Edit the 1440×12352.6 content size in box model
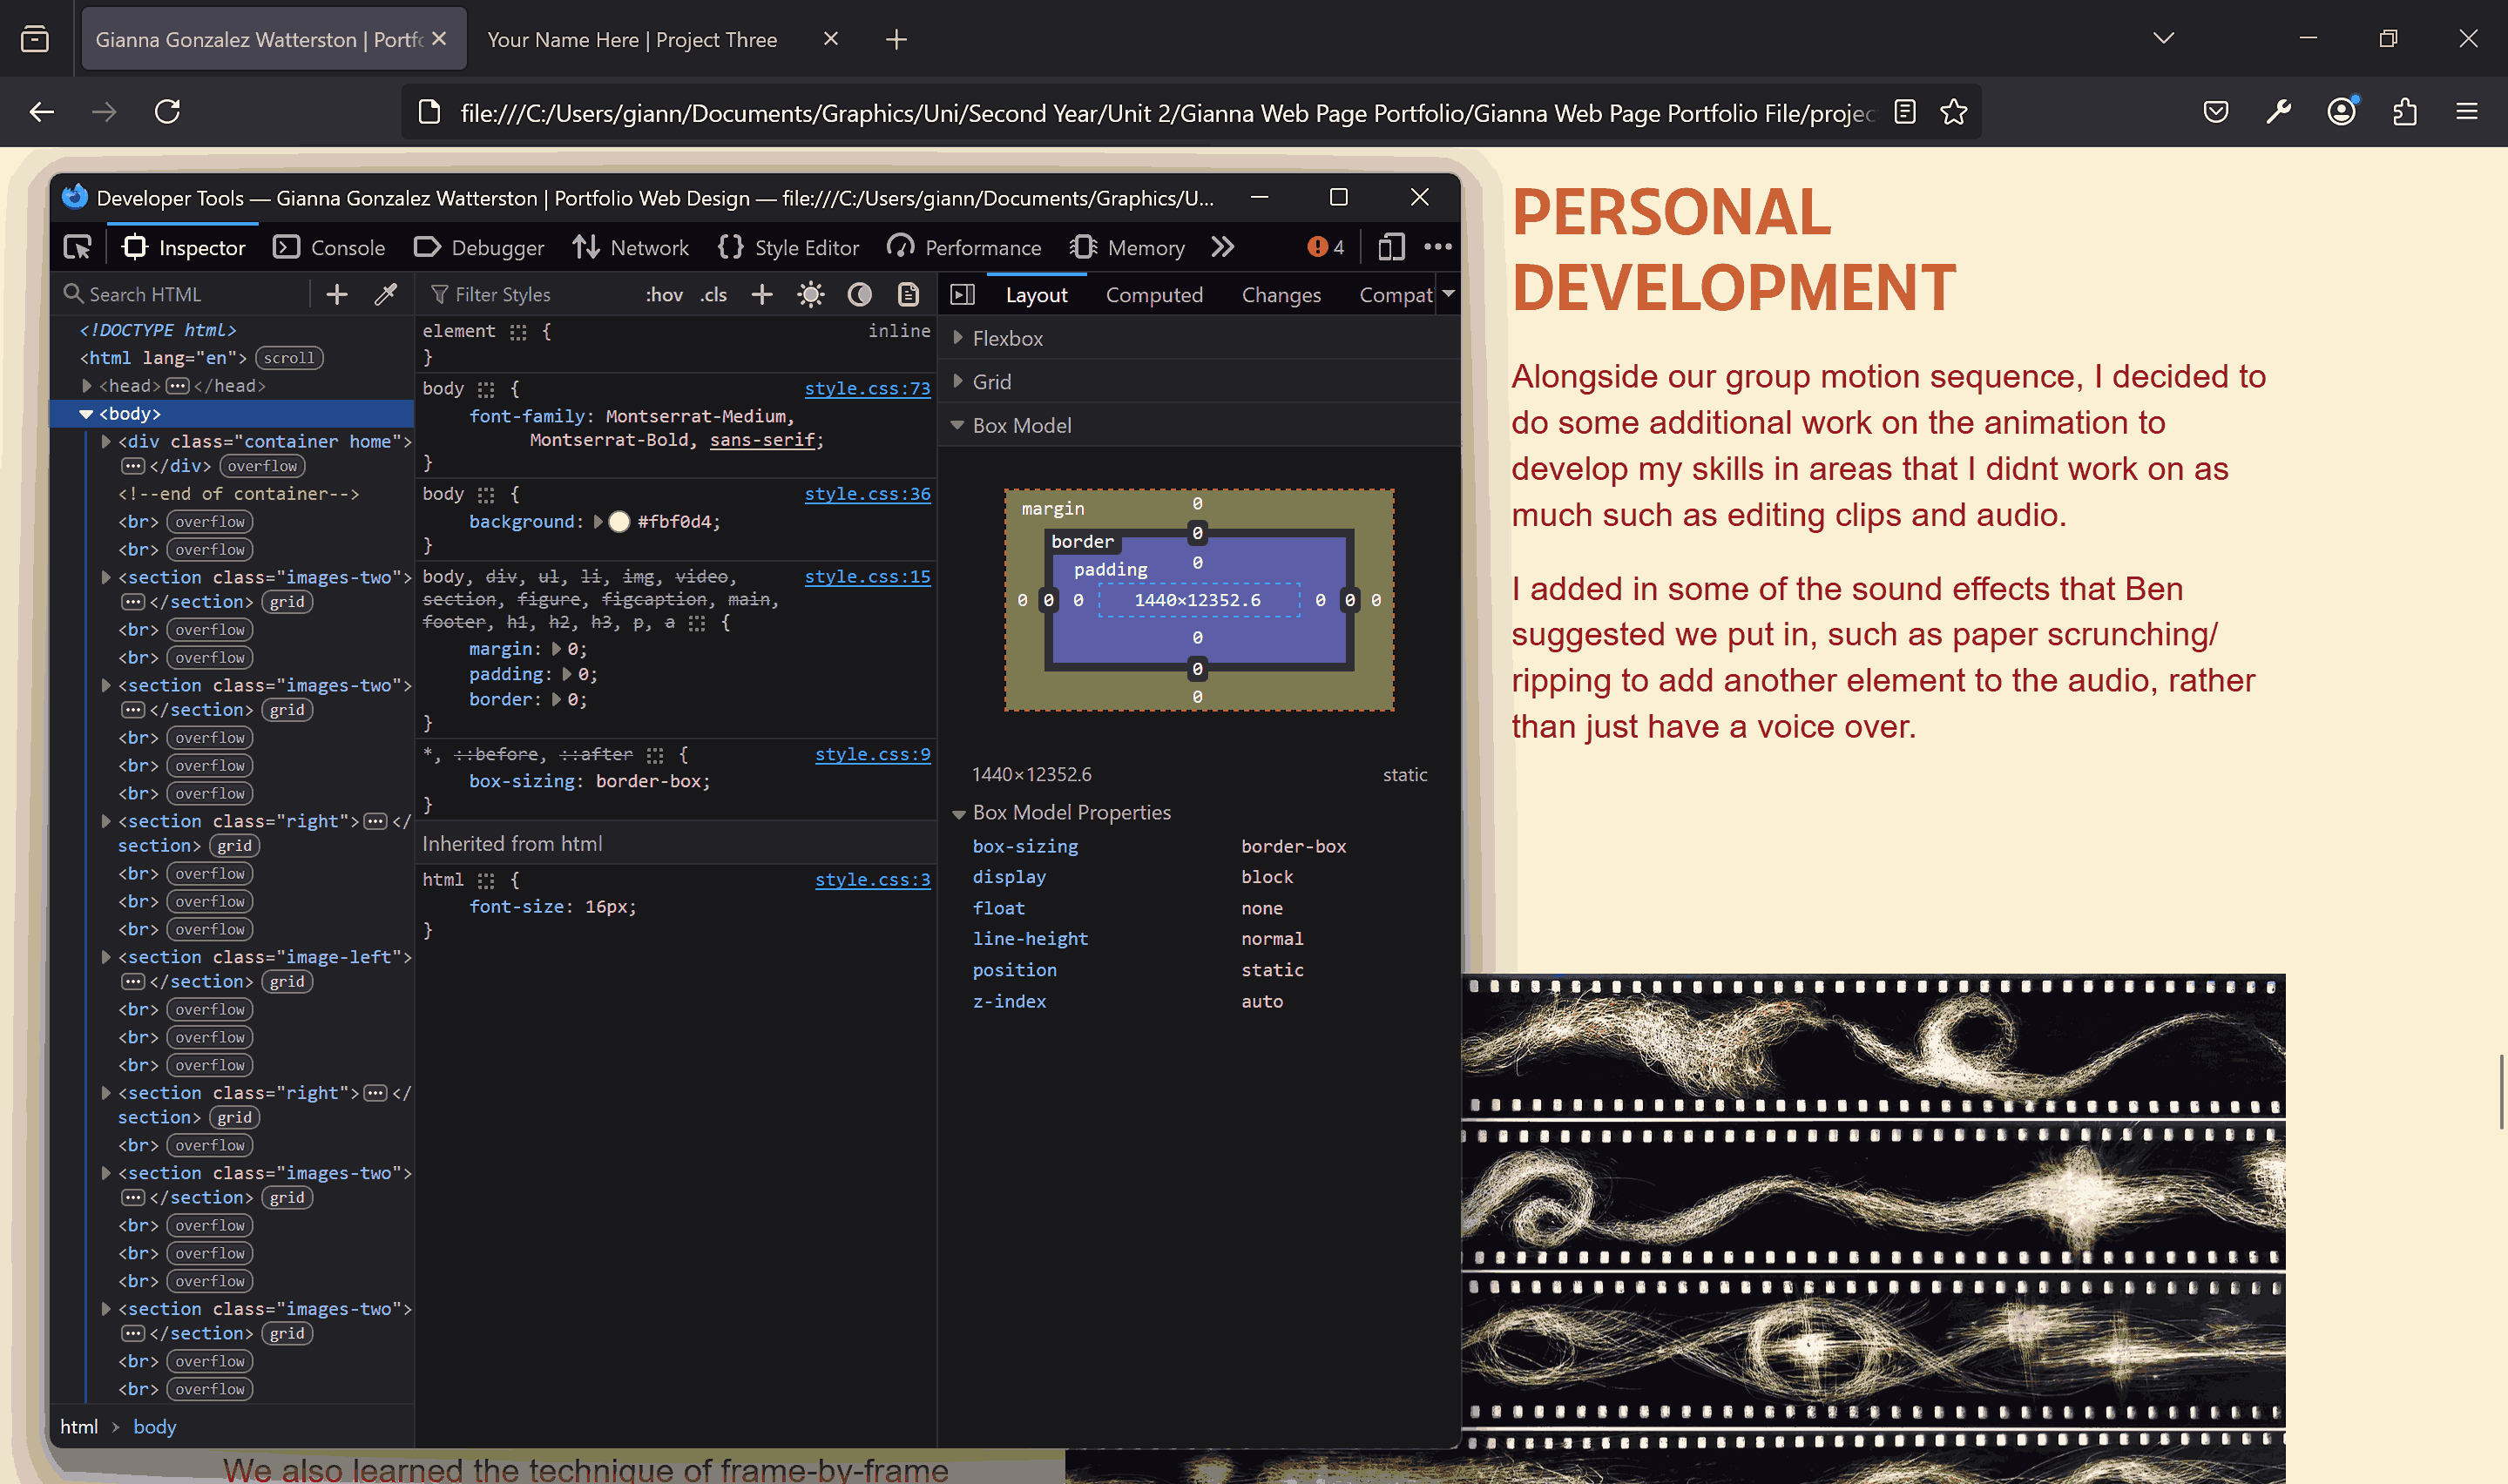Image resolution: width=2508 pixels, height=1484 pixels. (x=1197, y=600)
